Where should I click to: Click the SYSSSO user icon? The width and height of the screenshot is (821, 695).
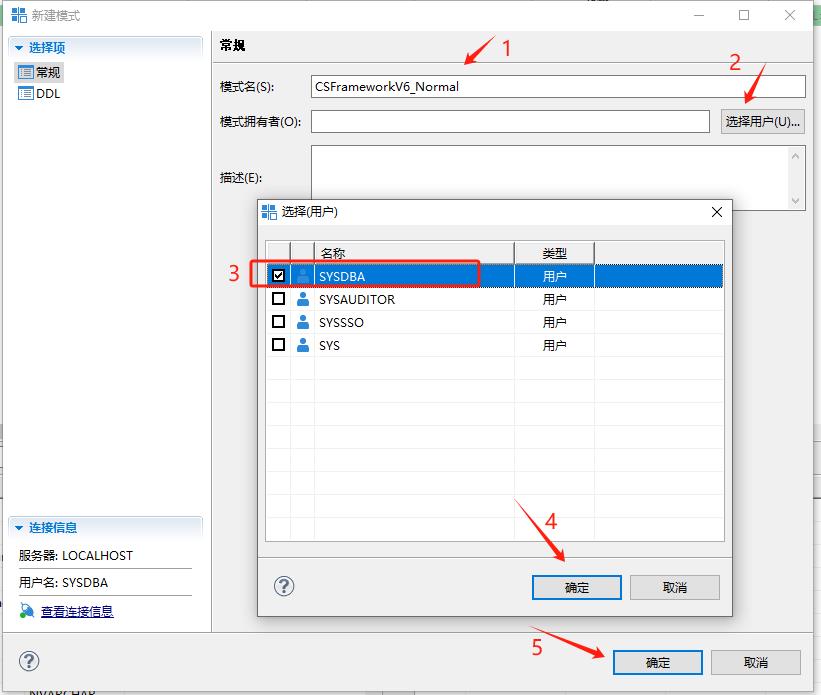[303, 322]
